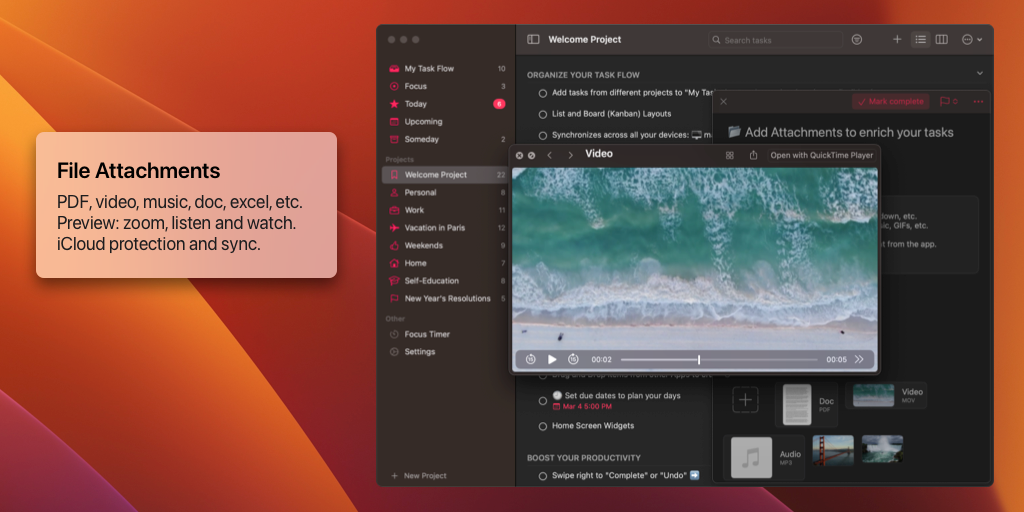The height and width of the screenshot is (512, 1024).
Task: Skip forward 15 seconds in video
Action: coord(573,359)
